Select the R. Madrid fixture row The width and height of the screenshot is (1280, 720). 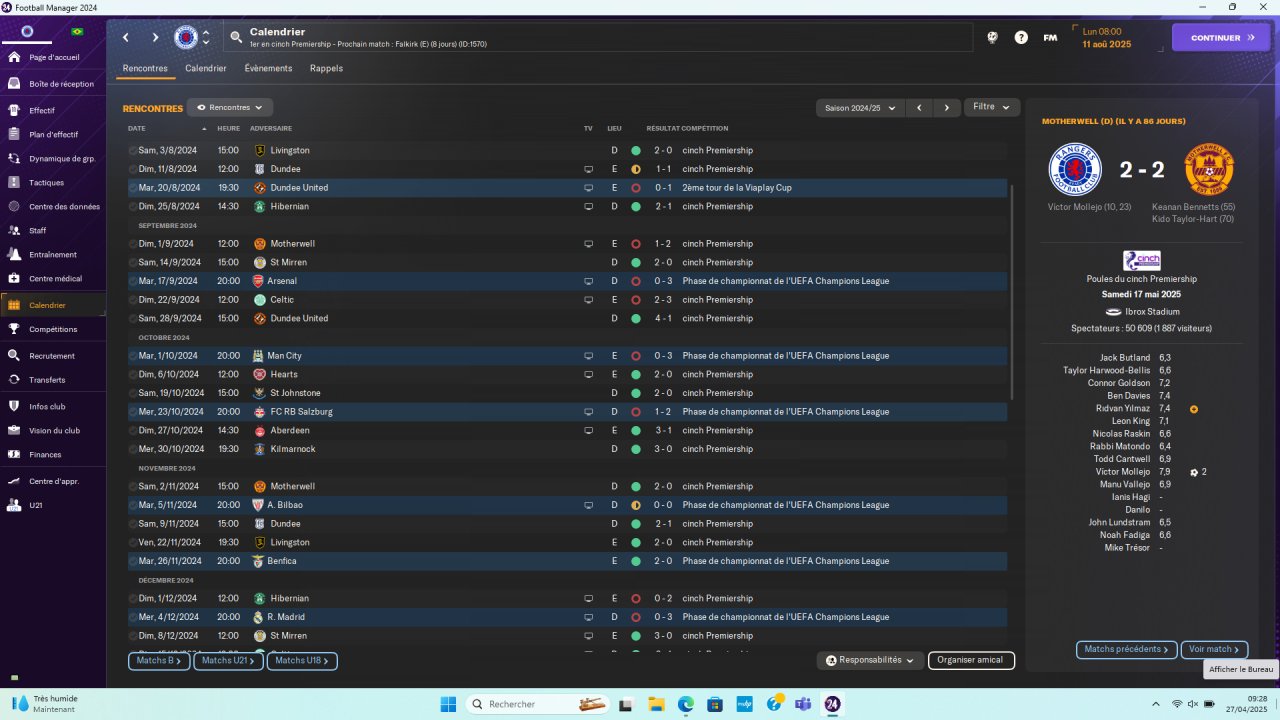567,617
